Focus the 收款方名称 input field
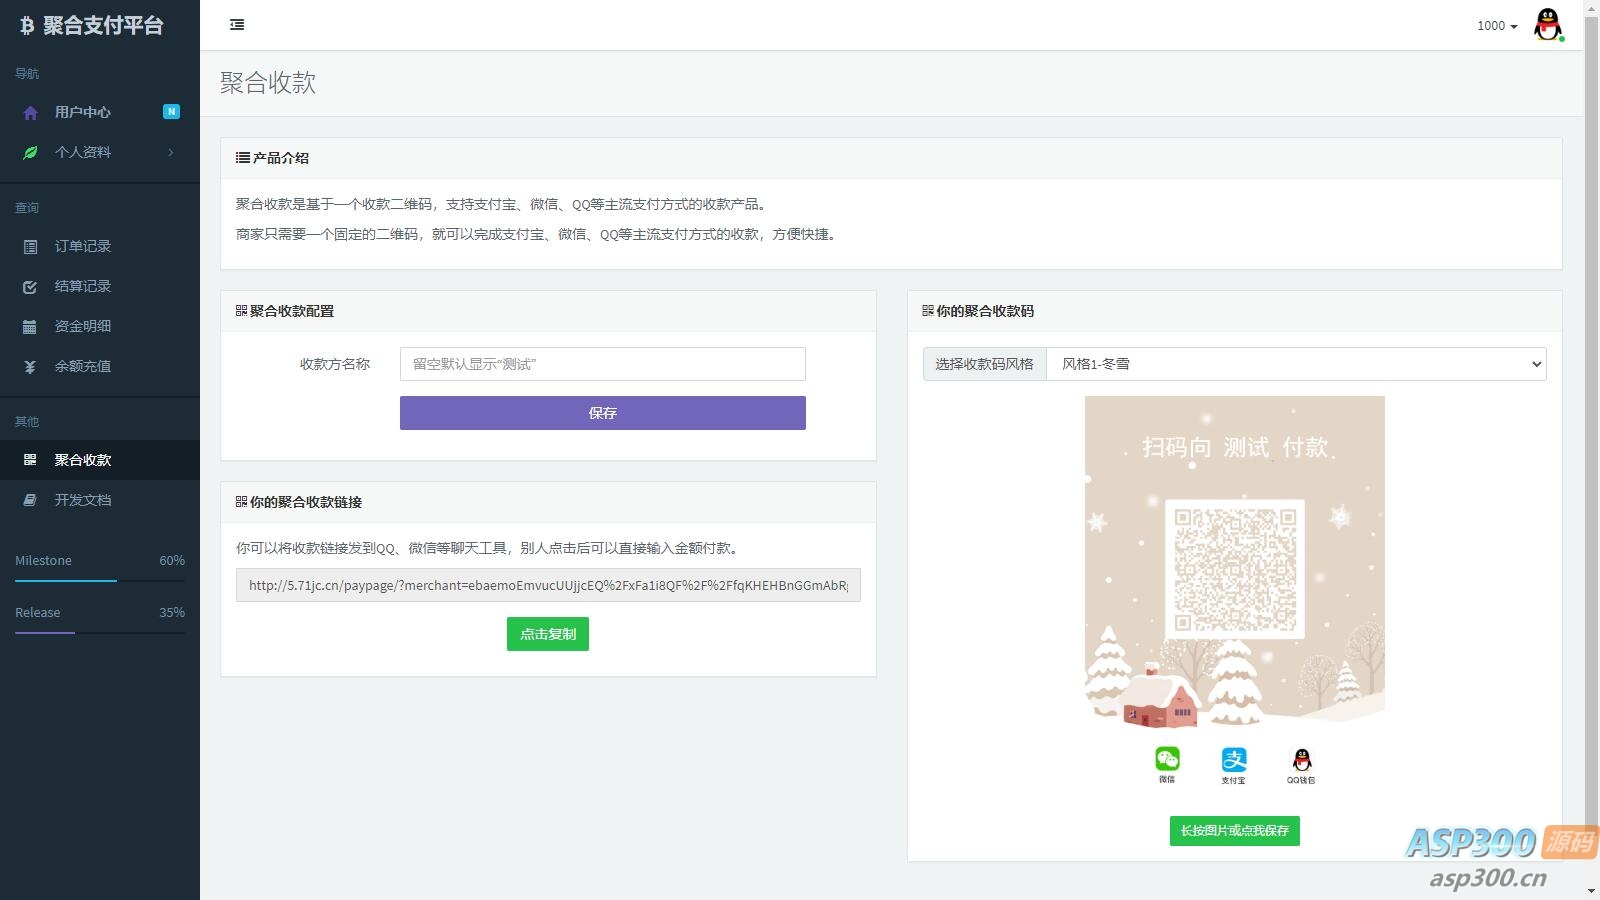The height and width of the screenshot is (900, 1600). coord(602,364)
